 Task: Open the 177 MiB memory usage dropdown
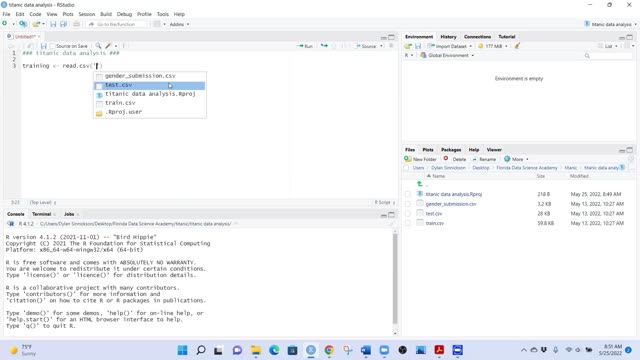[493, 46]
